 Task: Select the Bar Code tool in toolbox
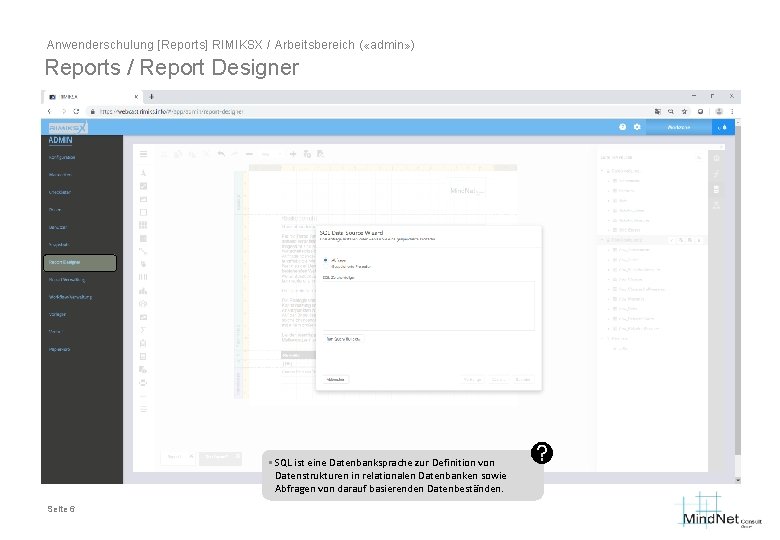143,277
